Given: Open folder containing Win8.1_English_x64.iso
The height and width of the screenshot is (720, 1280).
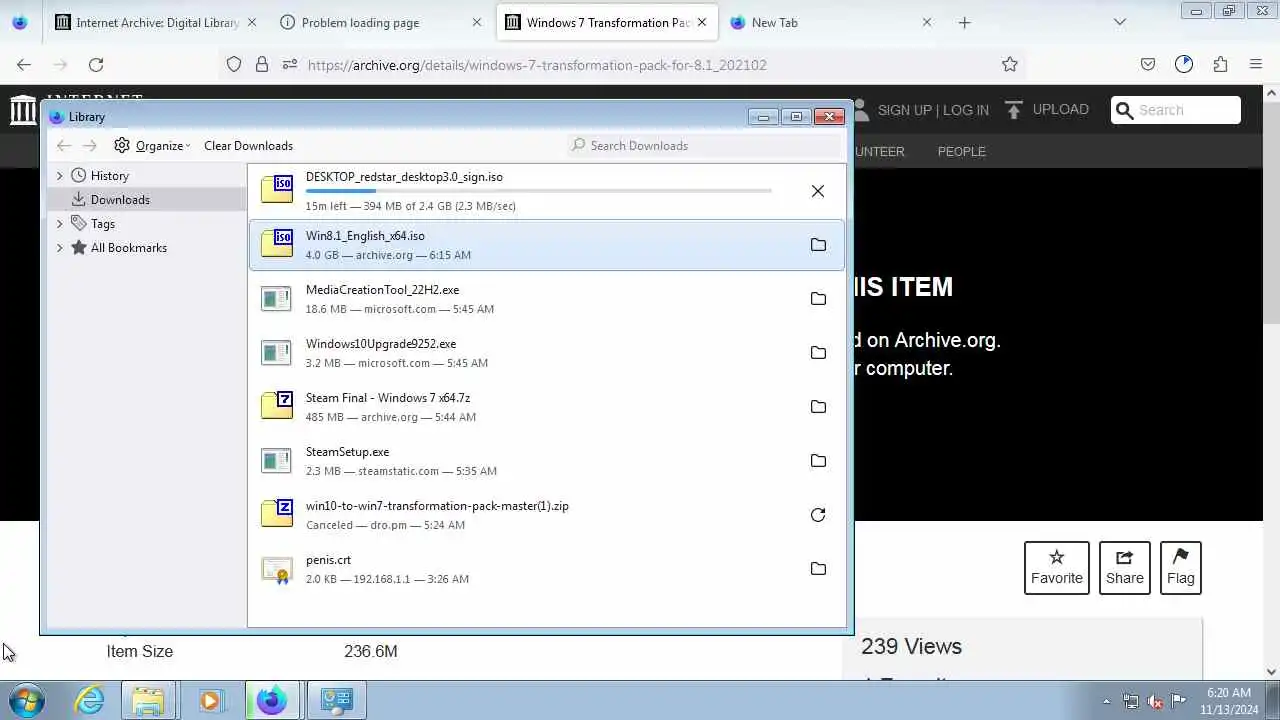Looking at the screenshot, I should coord(818,245).
